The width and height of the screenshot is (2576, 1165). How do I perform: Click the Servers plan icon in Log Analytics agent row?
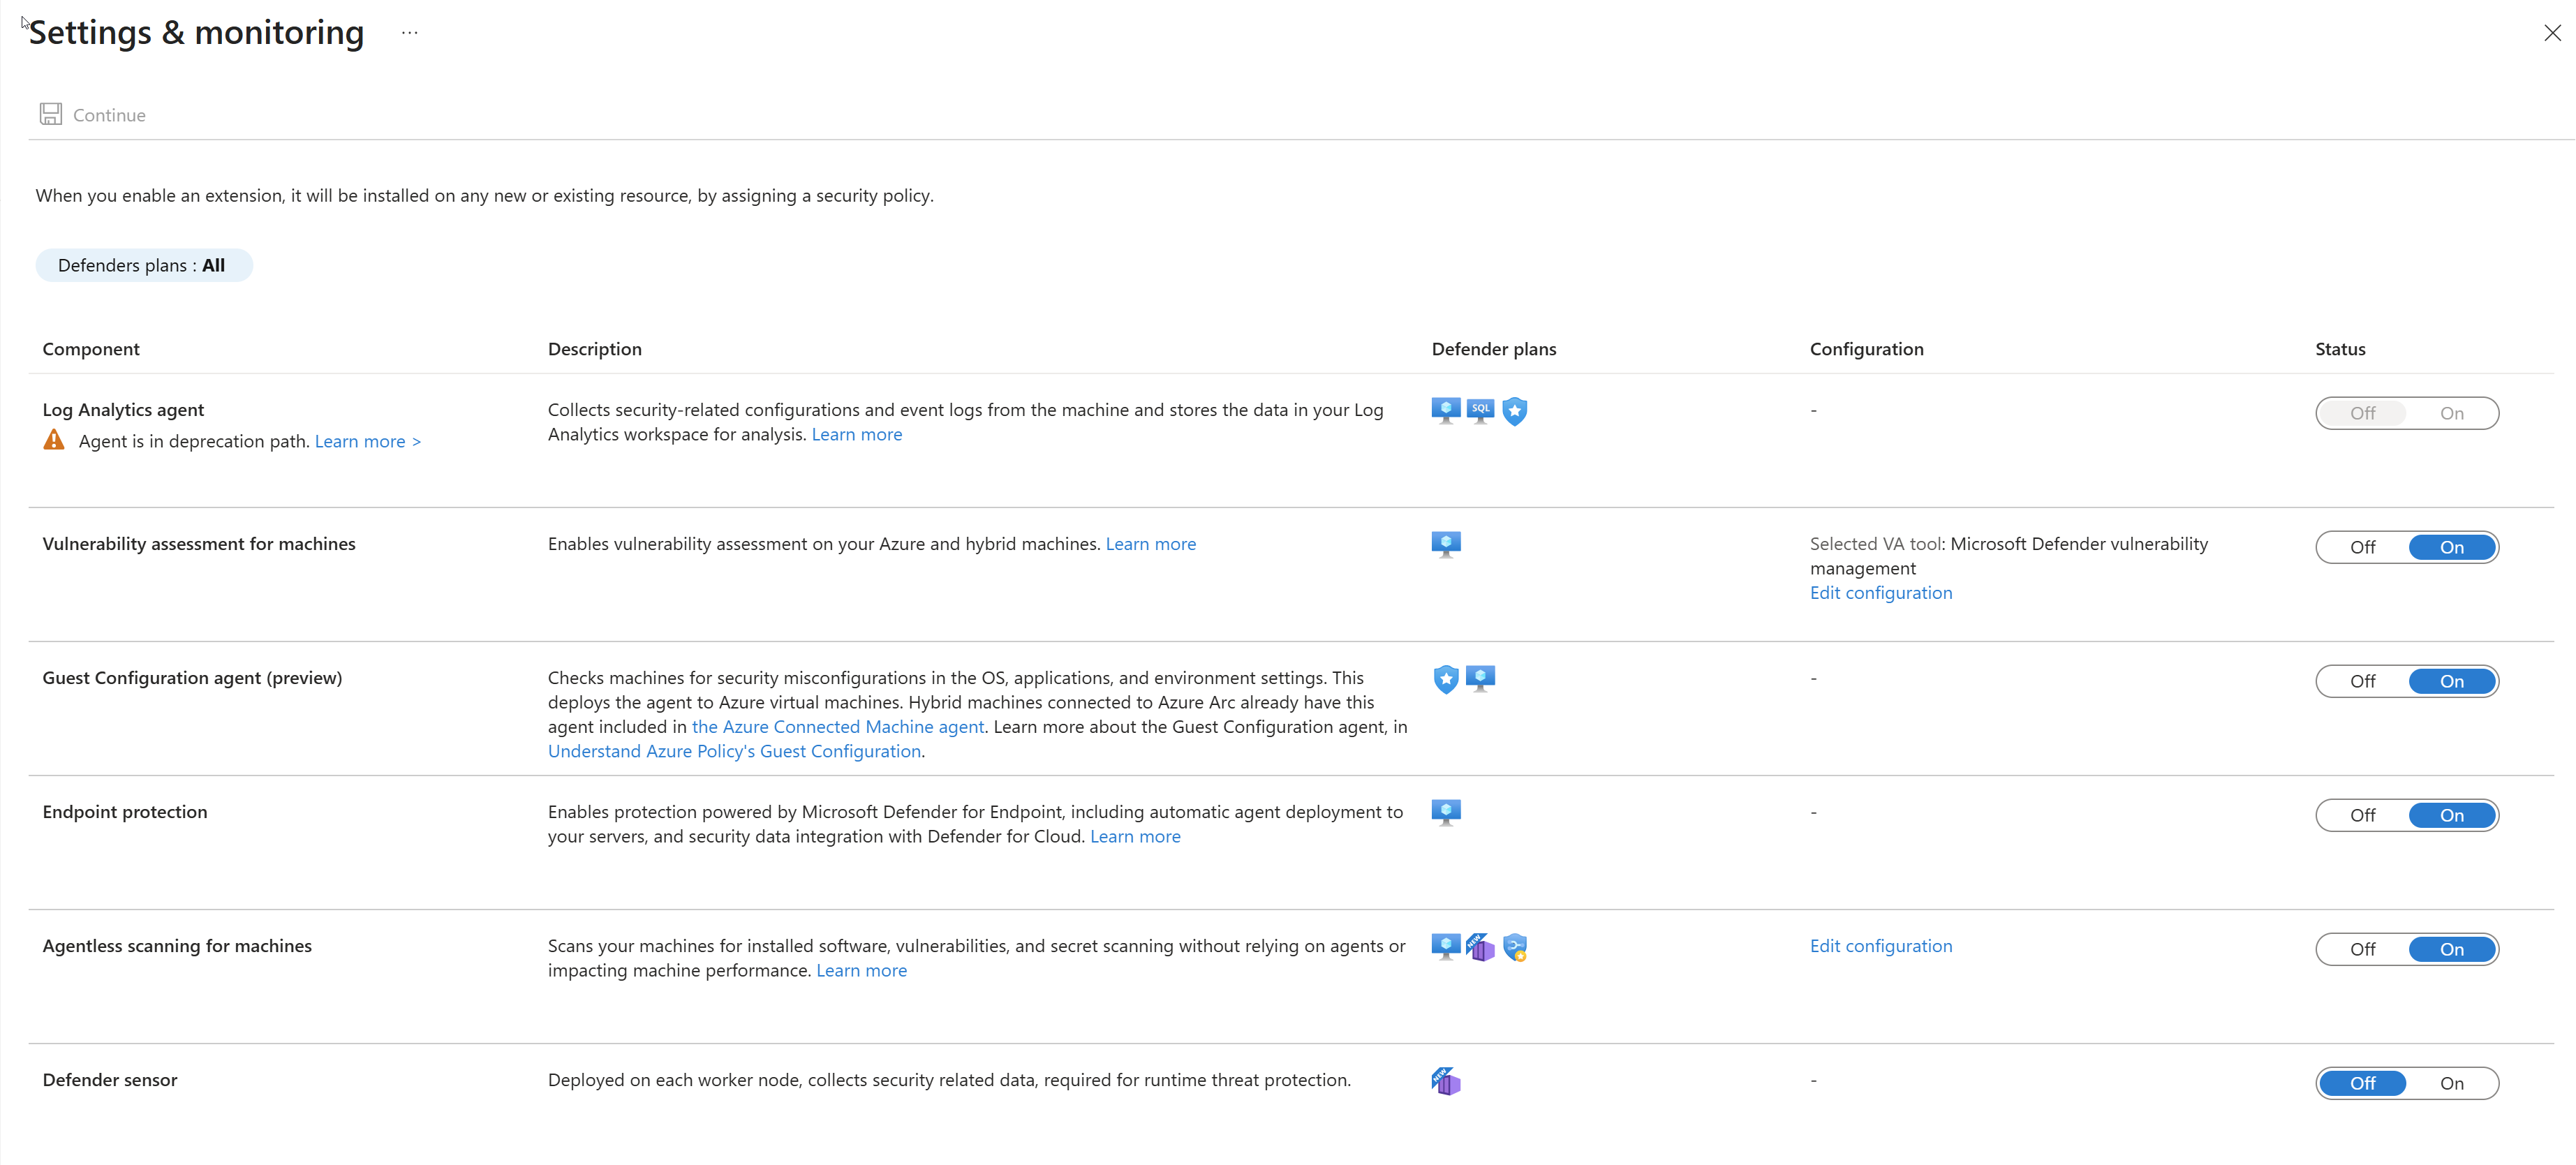1446,411
